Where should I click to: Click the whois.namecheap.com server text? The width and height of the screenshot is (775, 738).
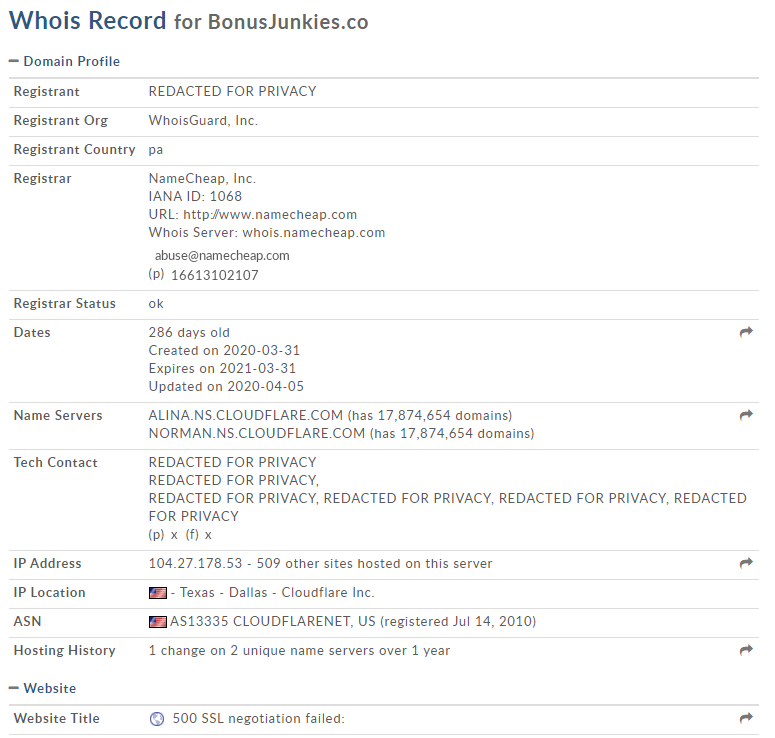[313, 233]
